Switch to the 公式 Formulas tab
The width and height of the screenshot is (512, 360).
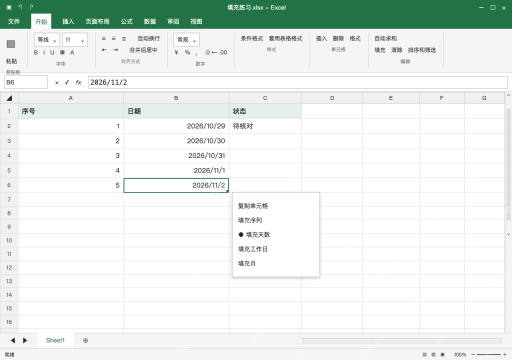coord(127,21)
